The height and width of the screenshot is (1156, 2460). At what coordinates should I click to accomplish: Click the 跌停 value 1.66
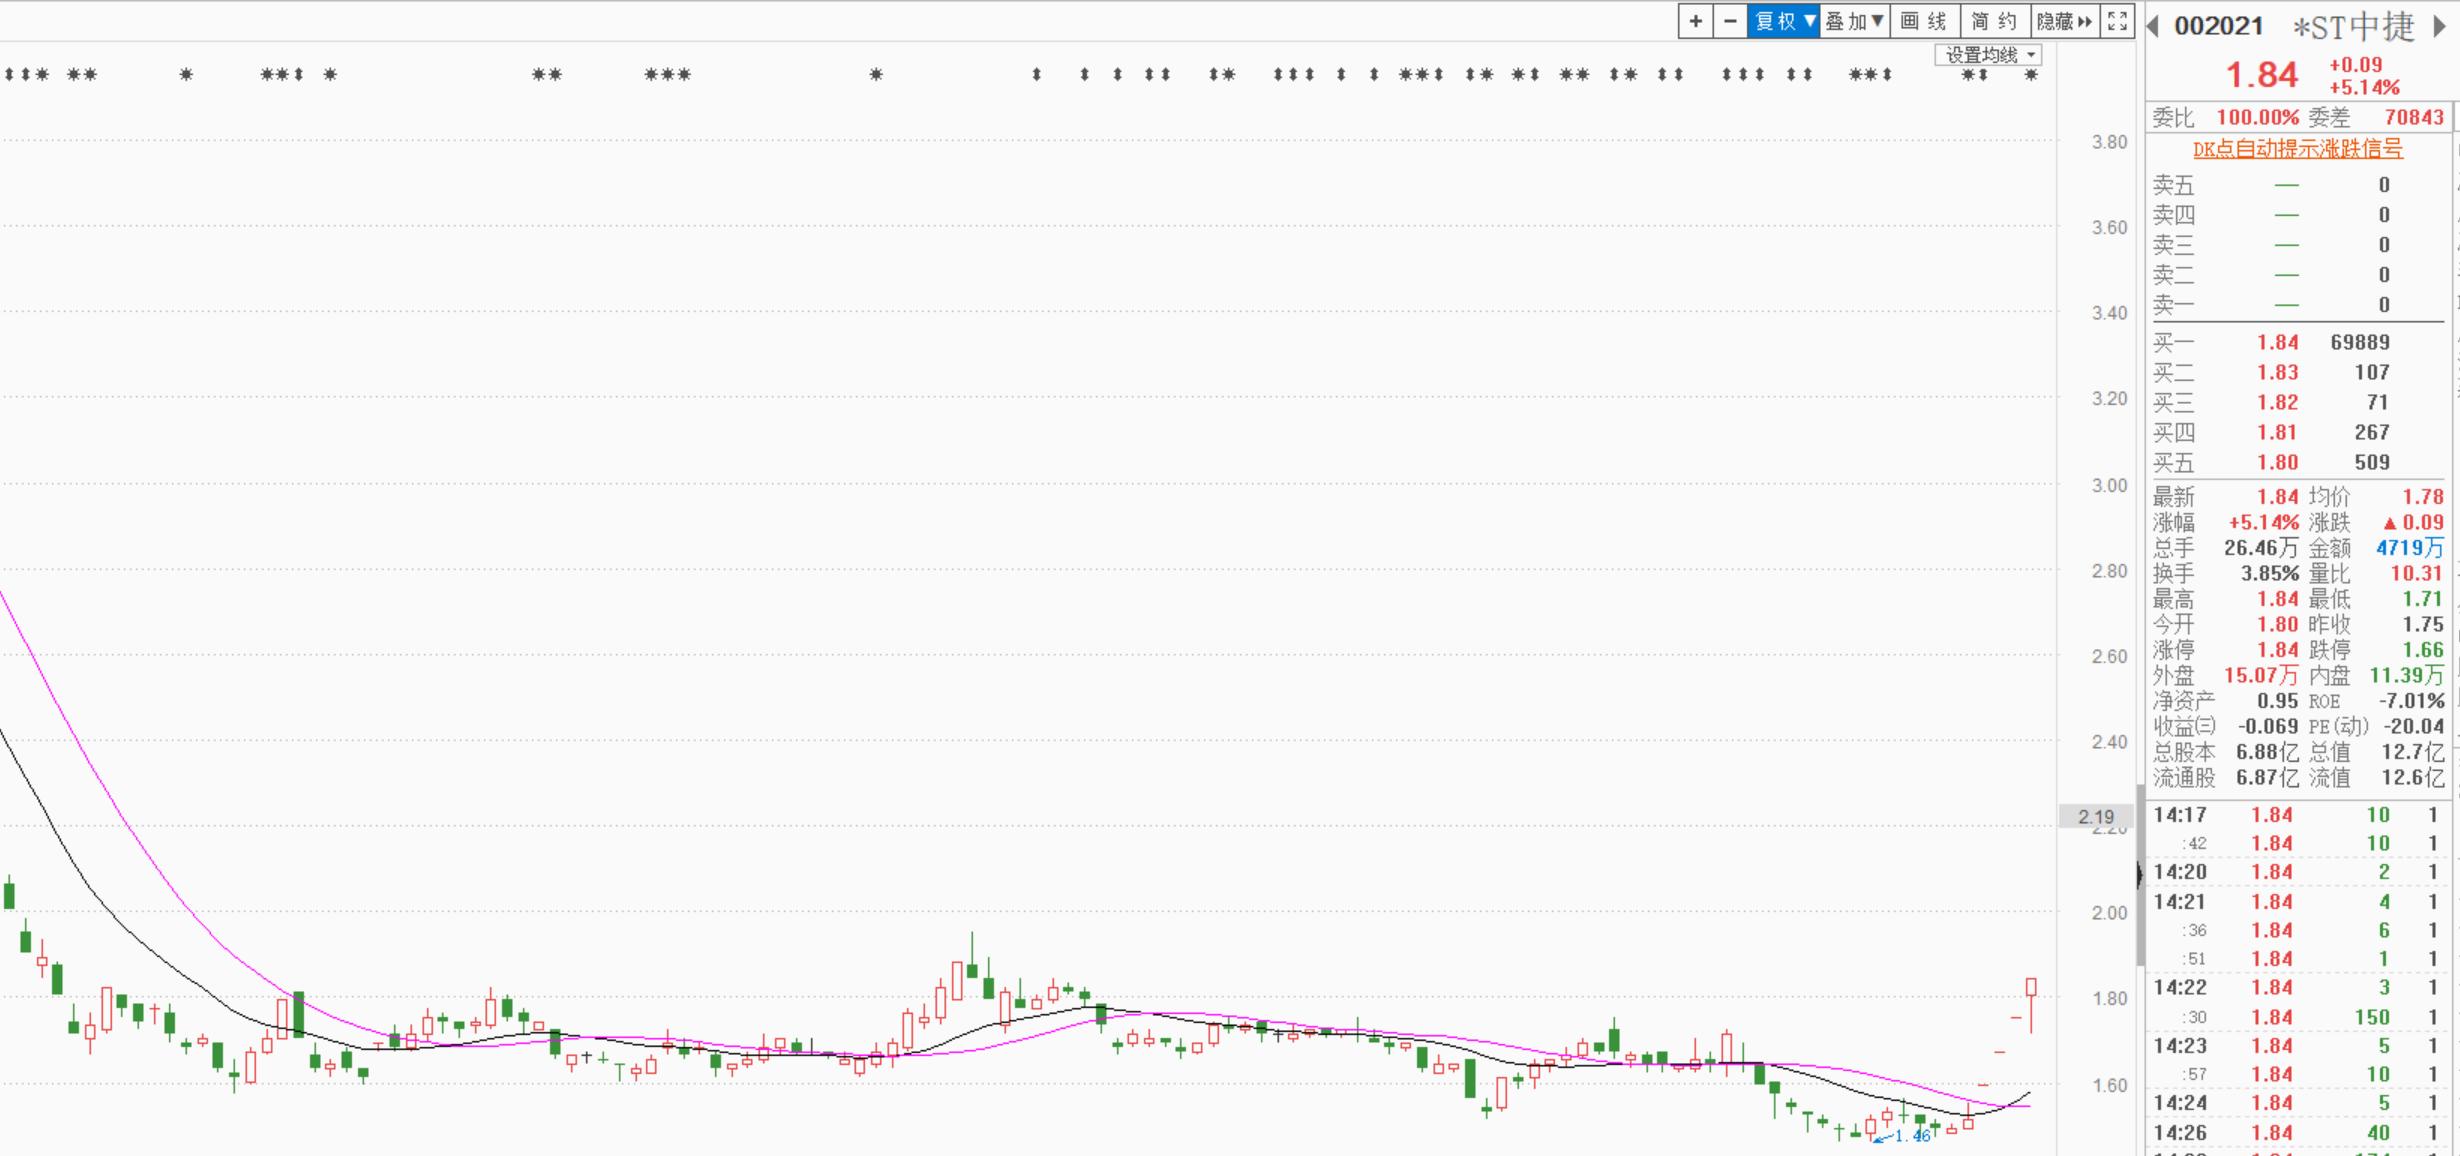[2423, 650]
